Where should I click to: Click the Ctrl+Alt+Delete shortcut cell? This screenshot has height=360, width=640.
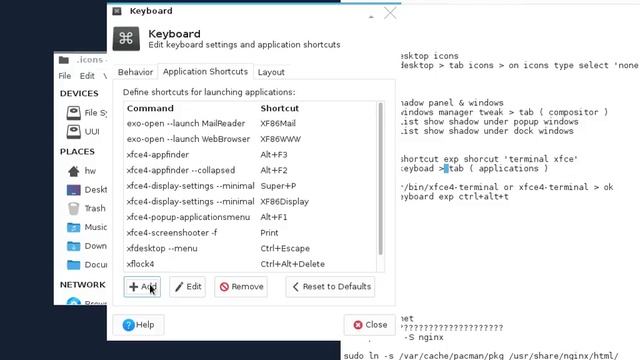tap(293, 264)
